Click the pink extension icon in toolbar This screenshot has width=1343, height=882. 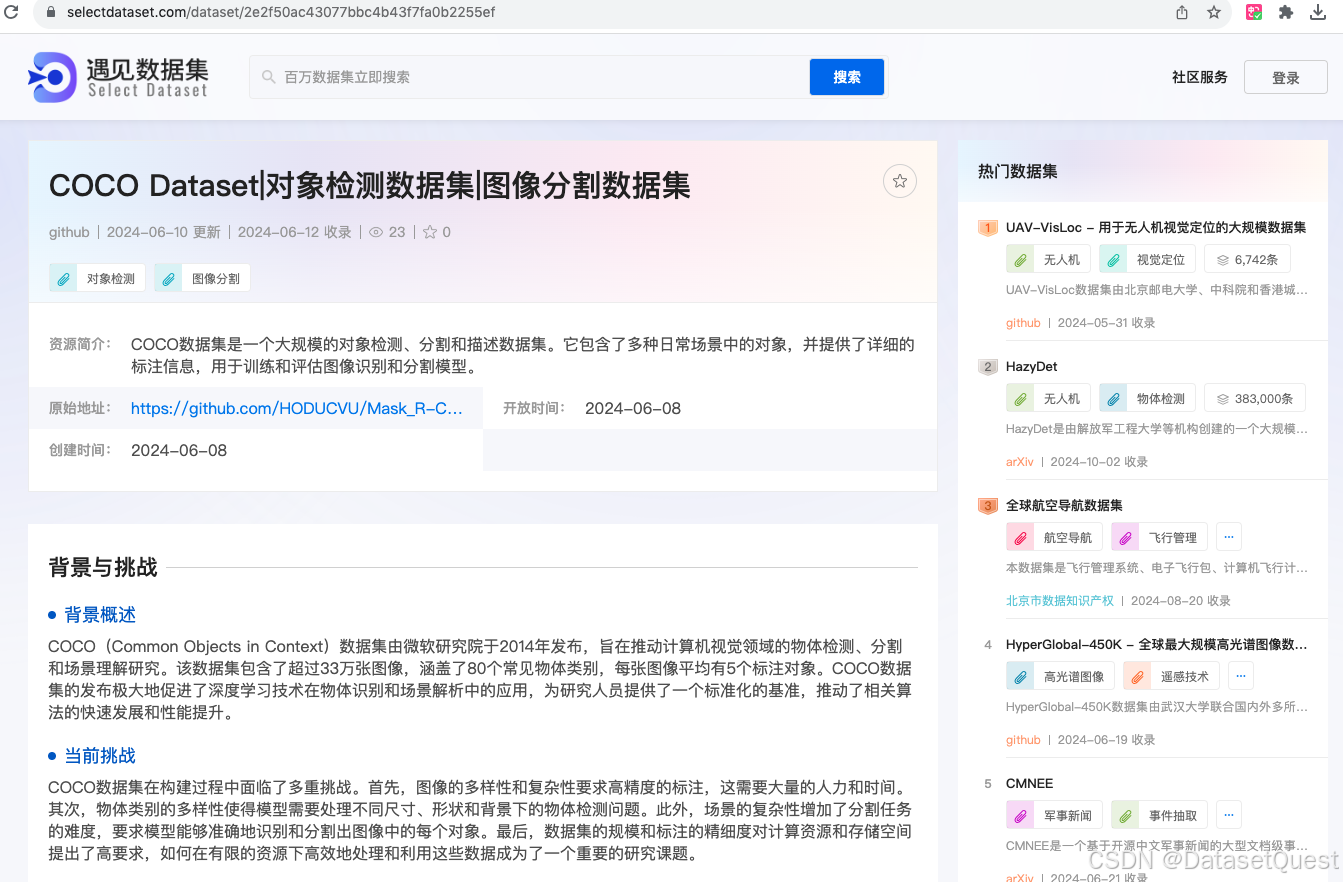pyautogui.click(x=1253, y=12)
